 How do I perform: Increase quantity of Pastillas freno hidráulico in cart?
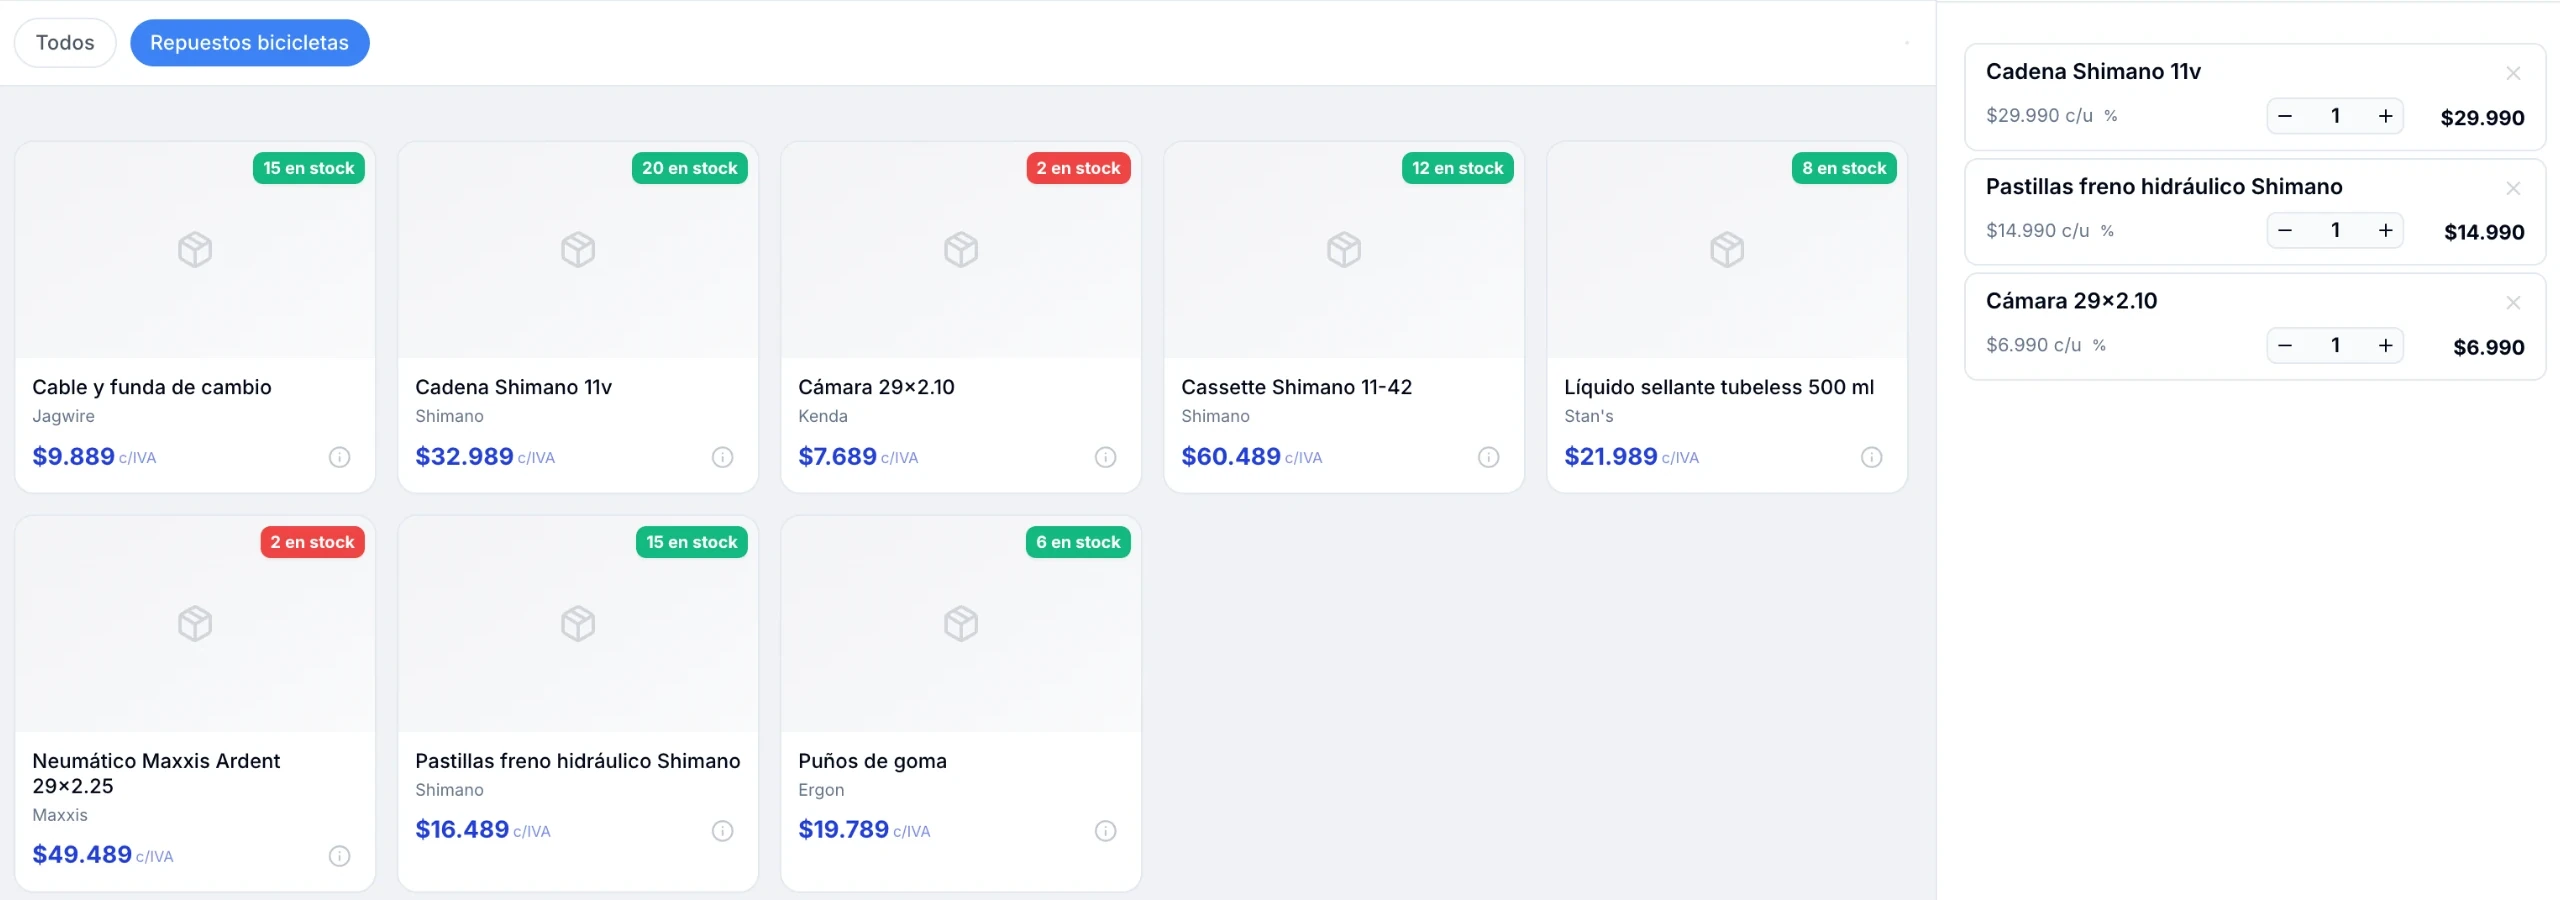[x=2386, y=231]
